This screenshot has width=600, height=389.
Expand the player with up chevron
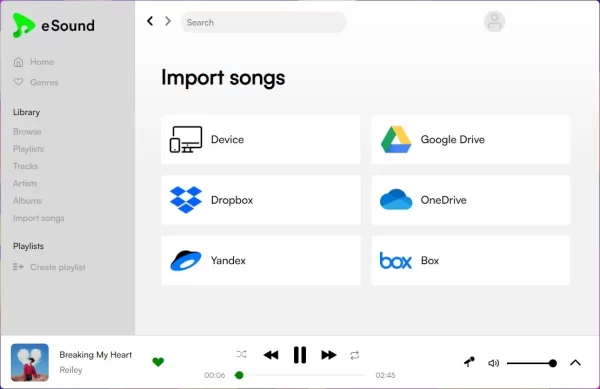click(576, 363)
